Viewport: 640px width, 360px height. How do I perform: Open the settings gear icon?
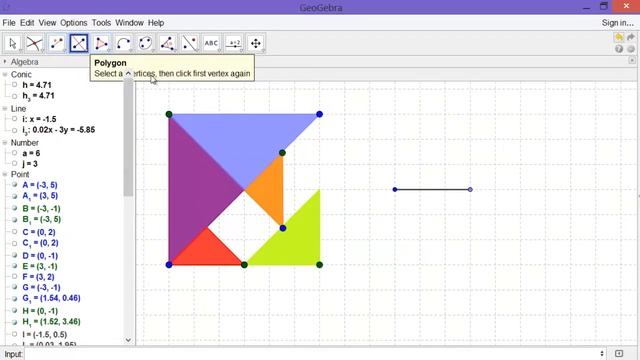click(631, 49)
